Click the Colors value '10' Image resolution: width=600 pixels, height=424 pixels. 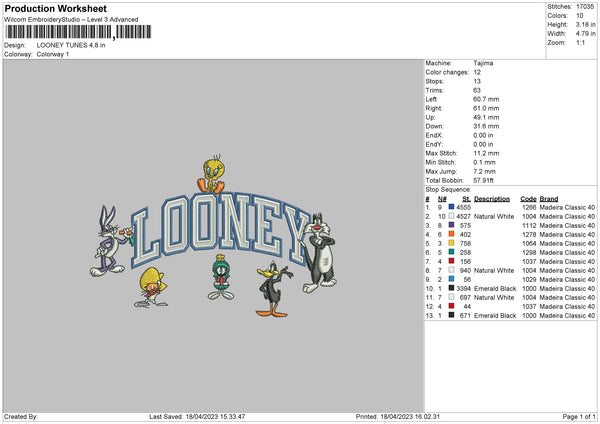580,16
